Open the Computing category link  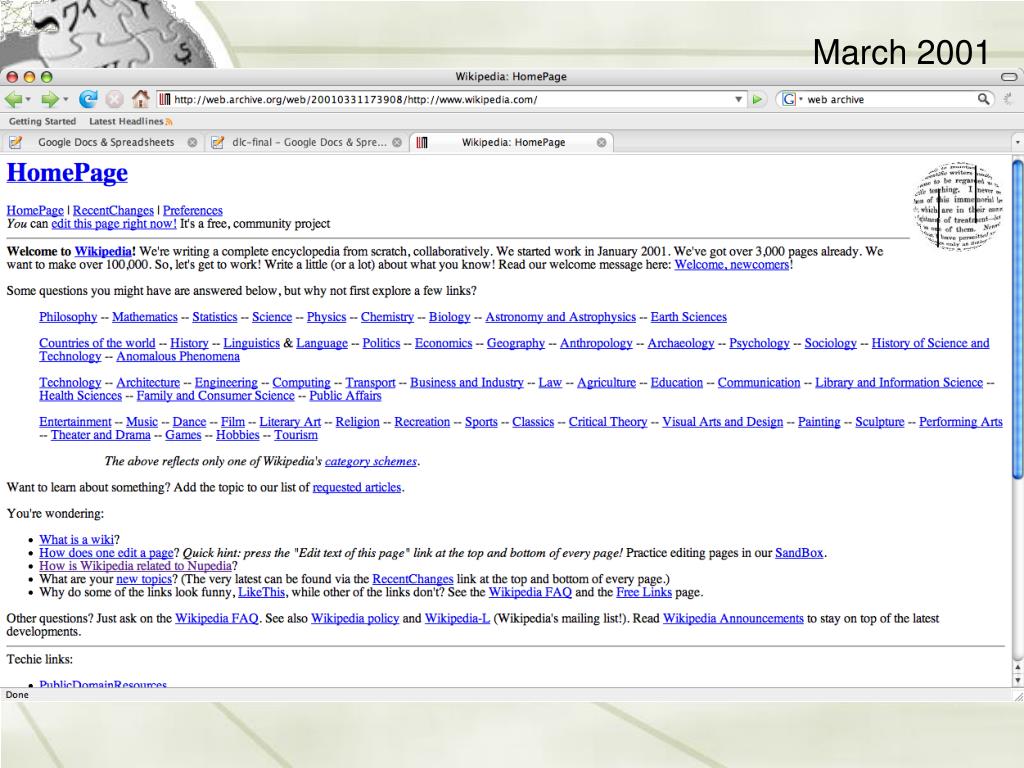click(x=301, y=383)
